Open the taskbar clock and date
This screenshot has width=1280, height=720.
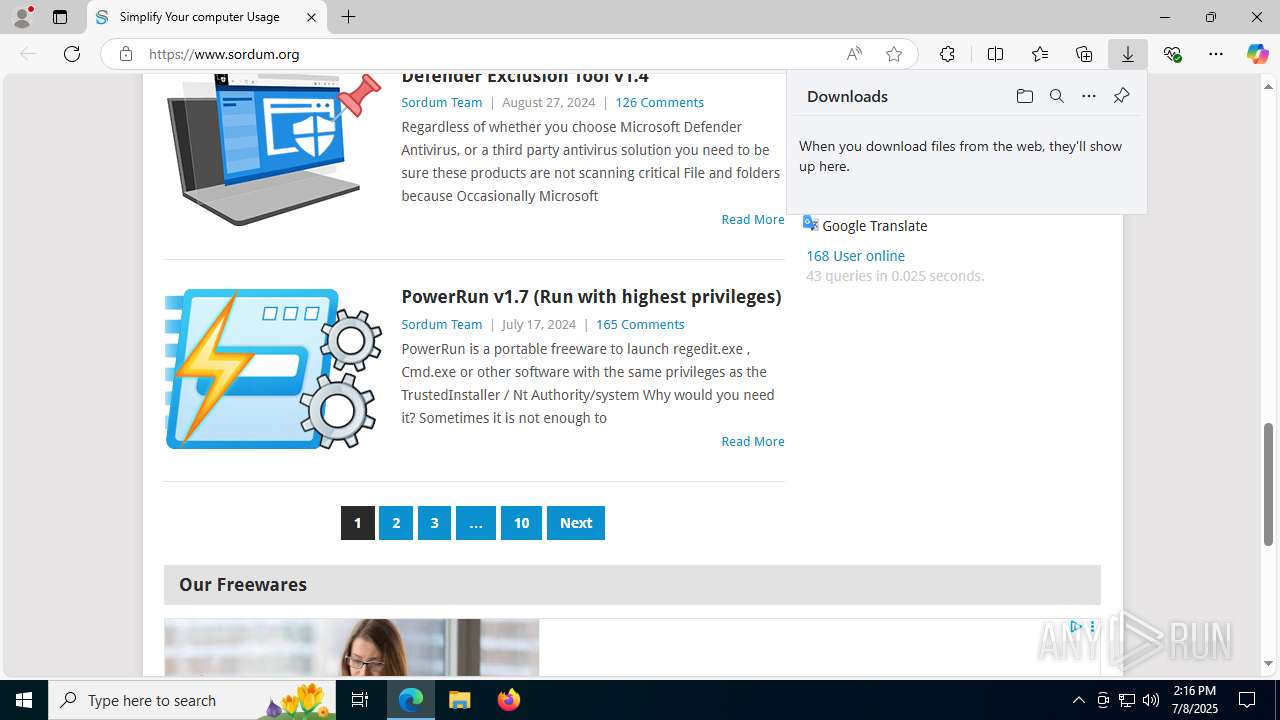coord(1195,700)
